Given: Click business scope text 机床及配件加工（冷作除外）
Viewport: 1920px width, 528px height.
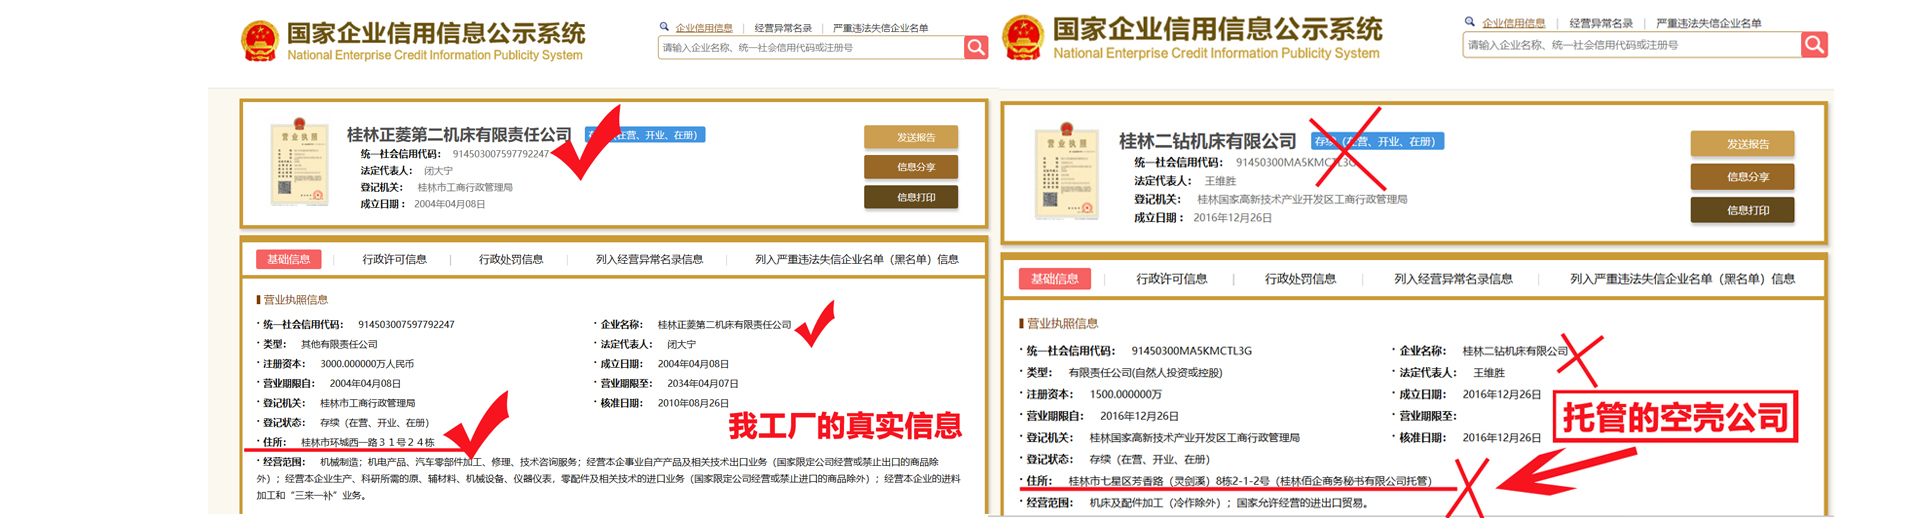Looking at the screenshot, I should click(x=1155, y=503).
